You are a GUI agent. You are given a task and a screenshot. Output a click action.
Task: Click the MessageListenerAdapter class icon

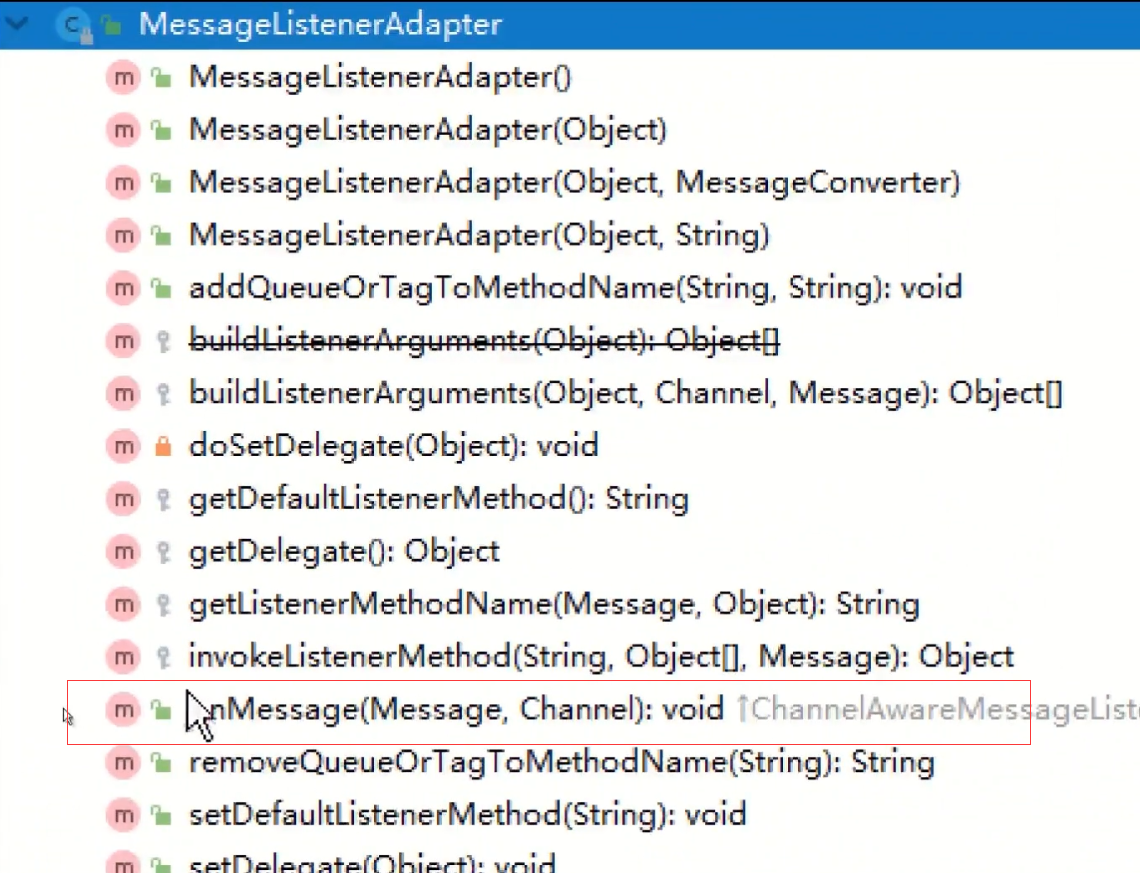tap(73, 25)
